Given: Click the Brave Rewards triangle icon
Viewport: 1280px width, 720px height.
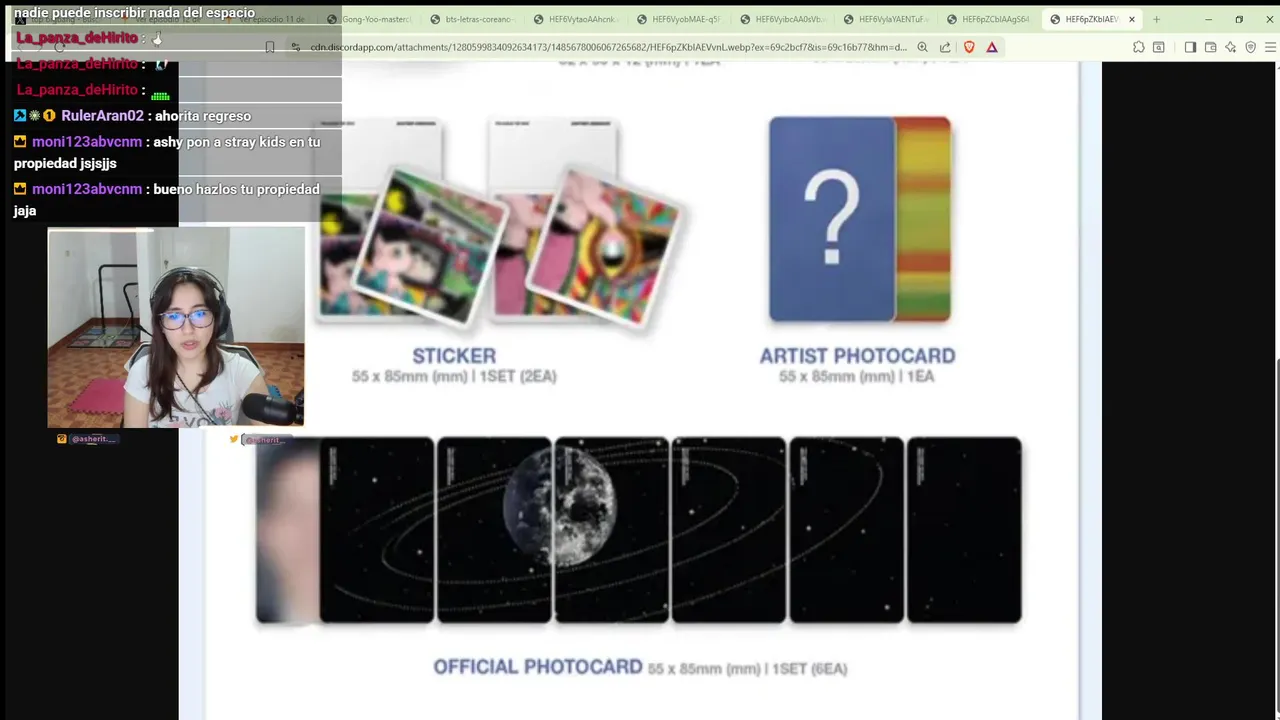Looking at the screenshot, I should tap(992, 47).
